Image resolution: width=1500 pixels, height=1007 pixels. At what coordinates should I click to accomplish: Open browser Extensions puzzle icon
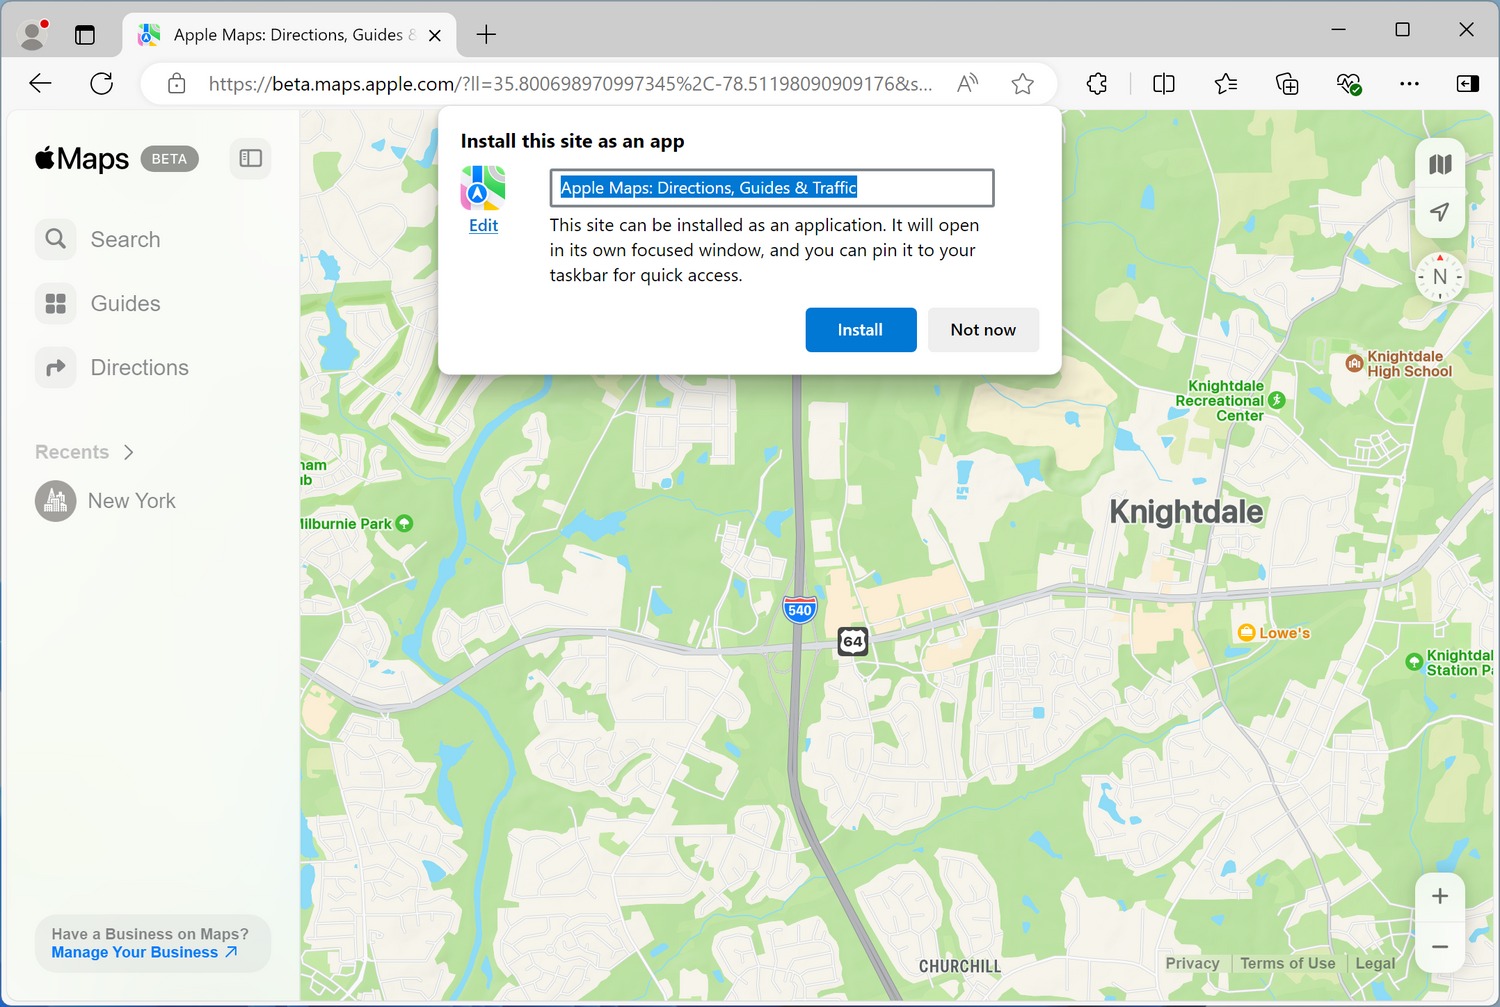point(1097,84)
